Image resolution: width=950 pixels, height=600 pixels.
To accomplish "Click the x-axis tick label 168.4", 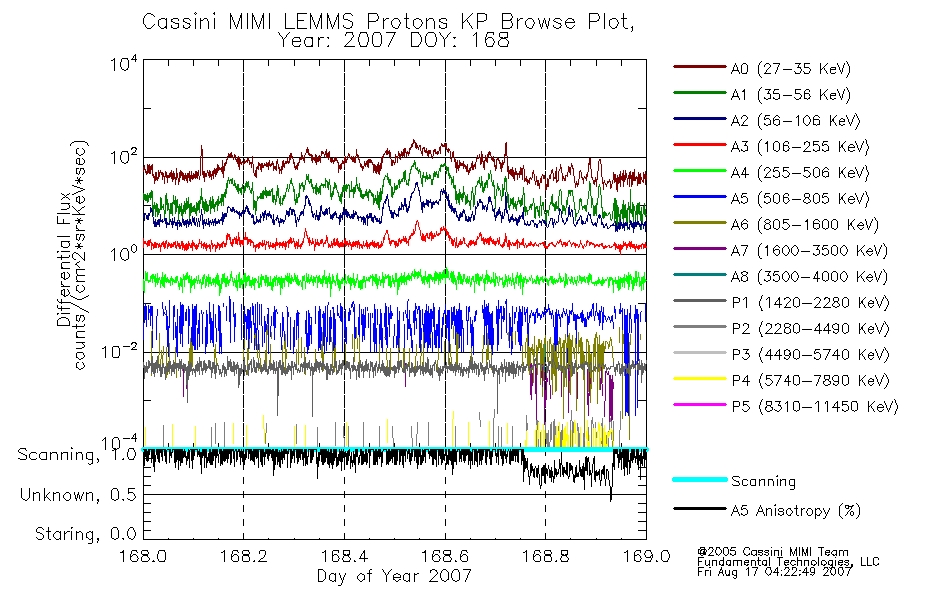I will 344,556.
